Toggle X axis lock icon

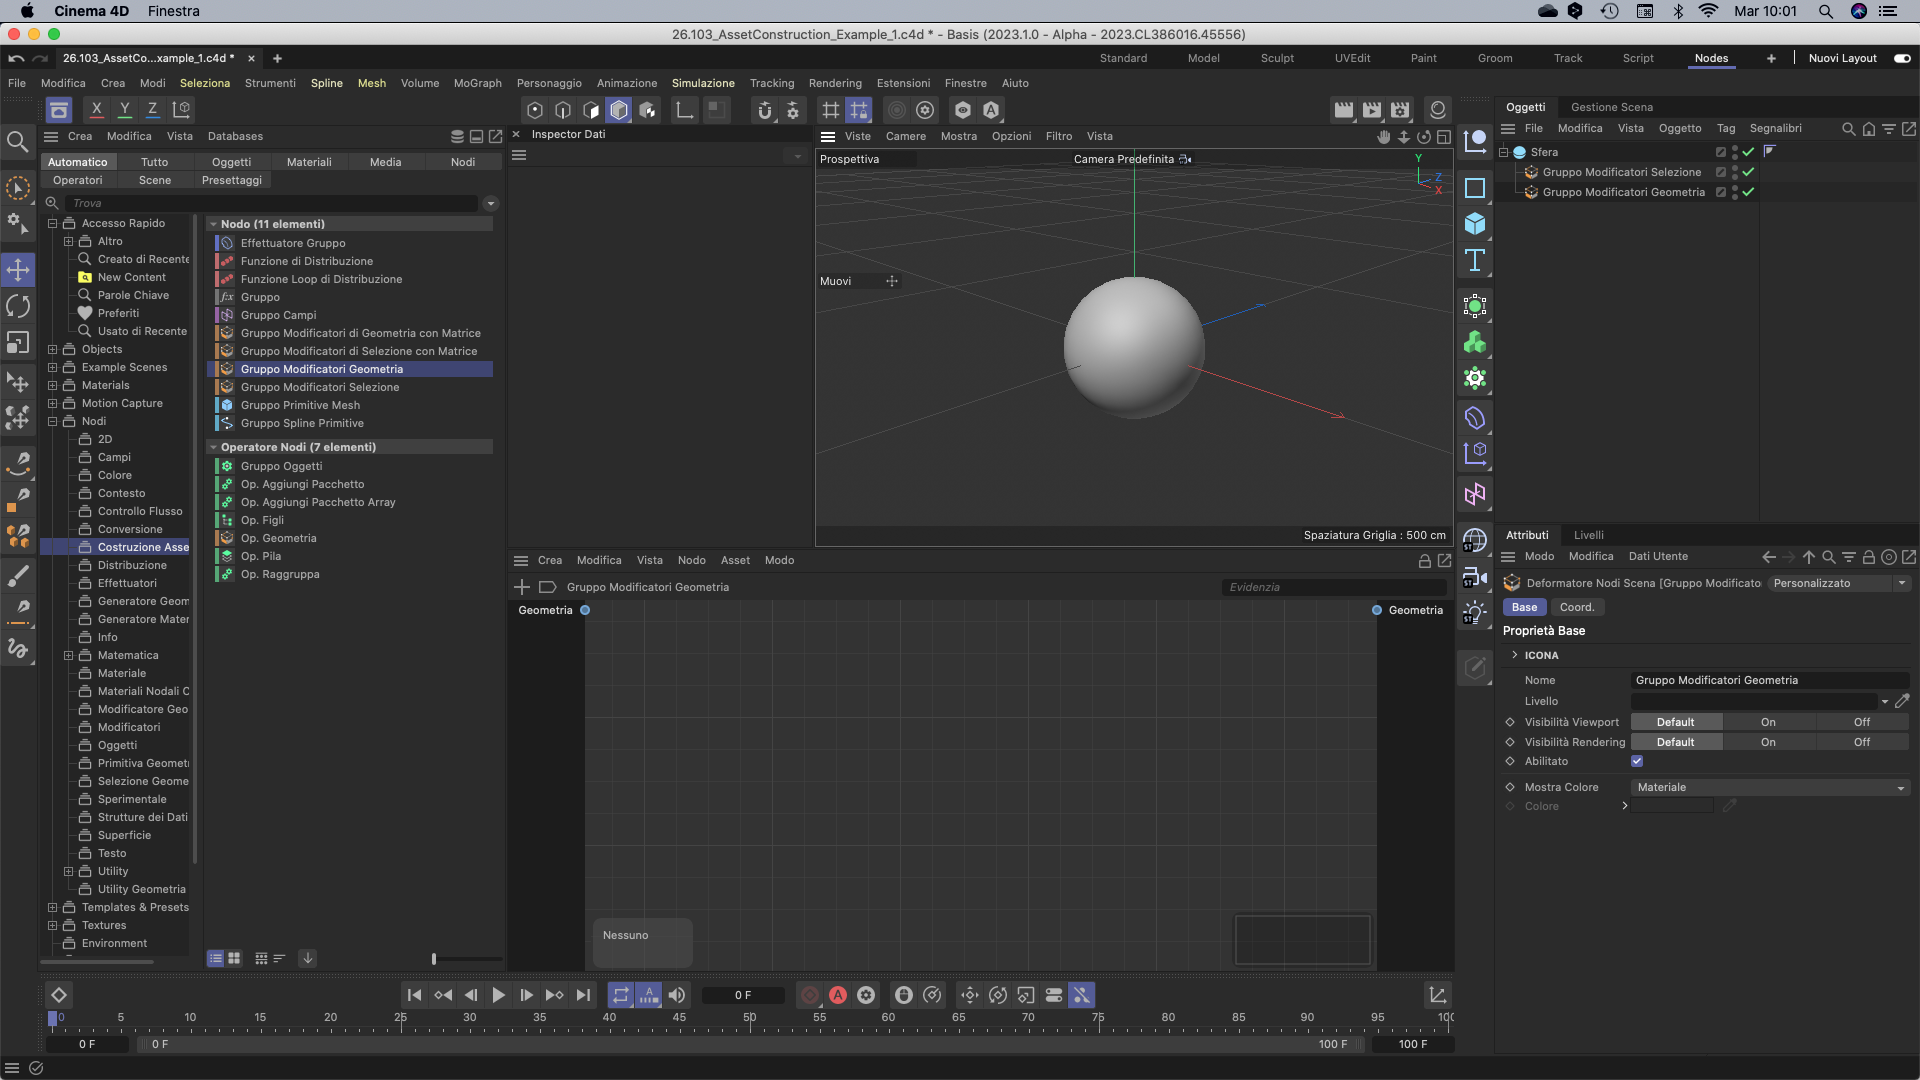[96, 109]
